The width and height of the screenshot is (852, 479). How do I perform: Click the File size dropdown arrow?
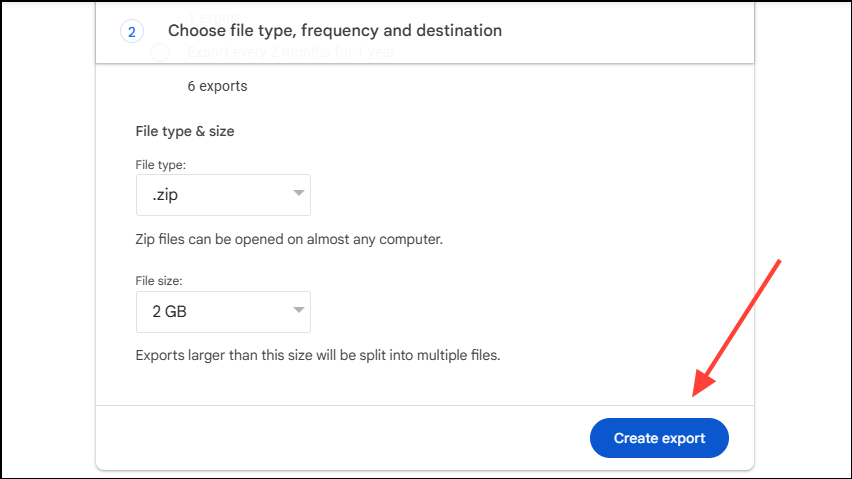[298, 311]
